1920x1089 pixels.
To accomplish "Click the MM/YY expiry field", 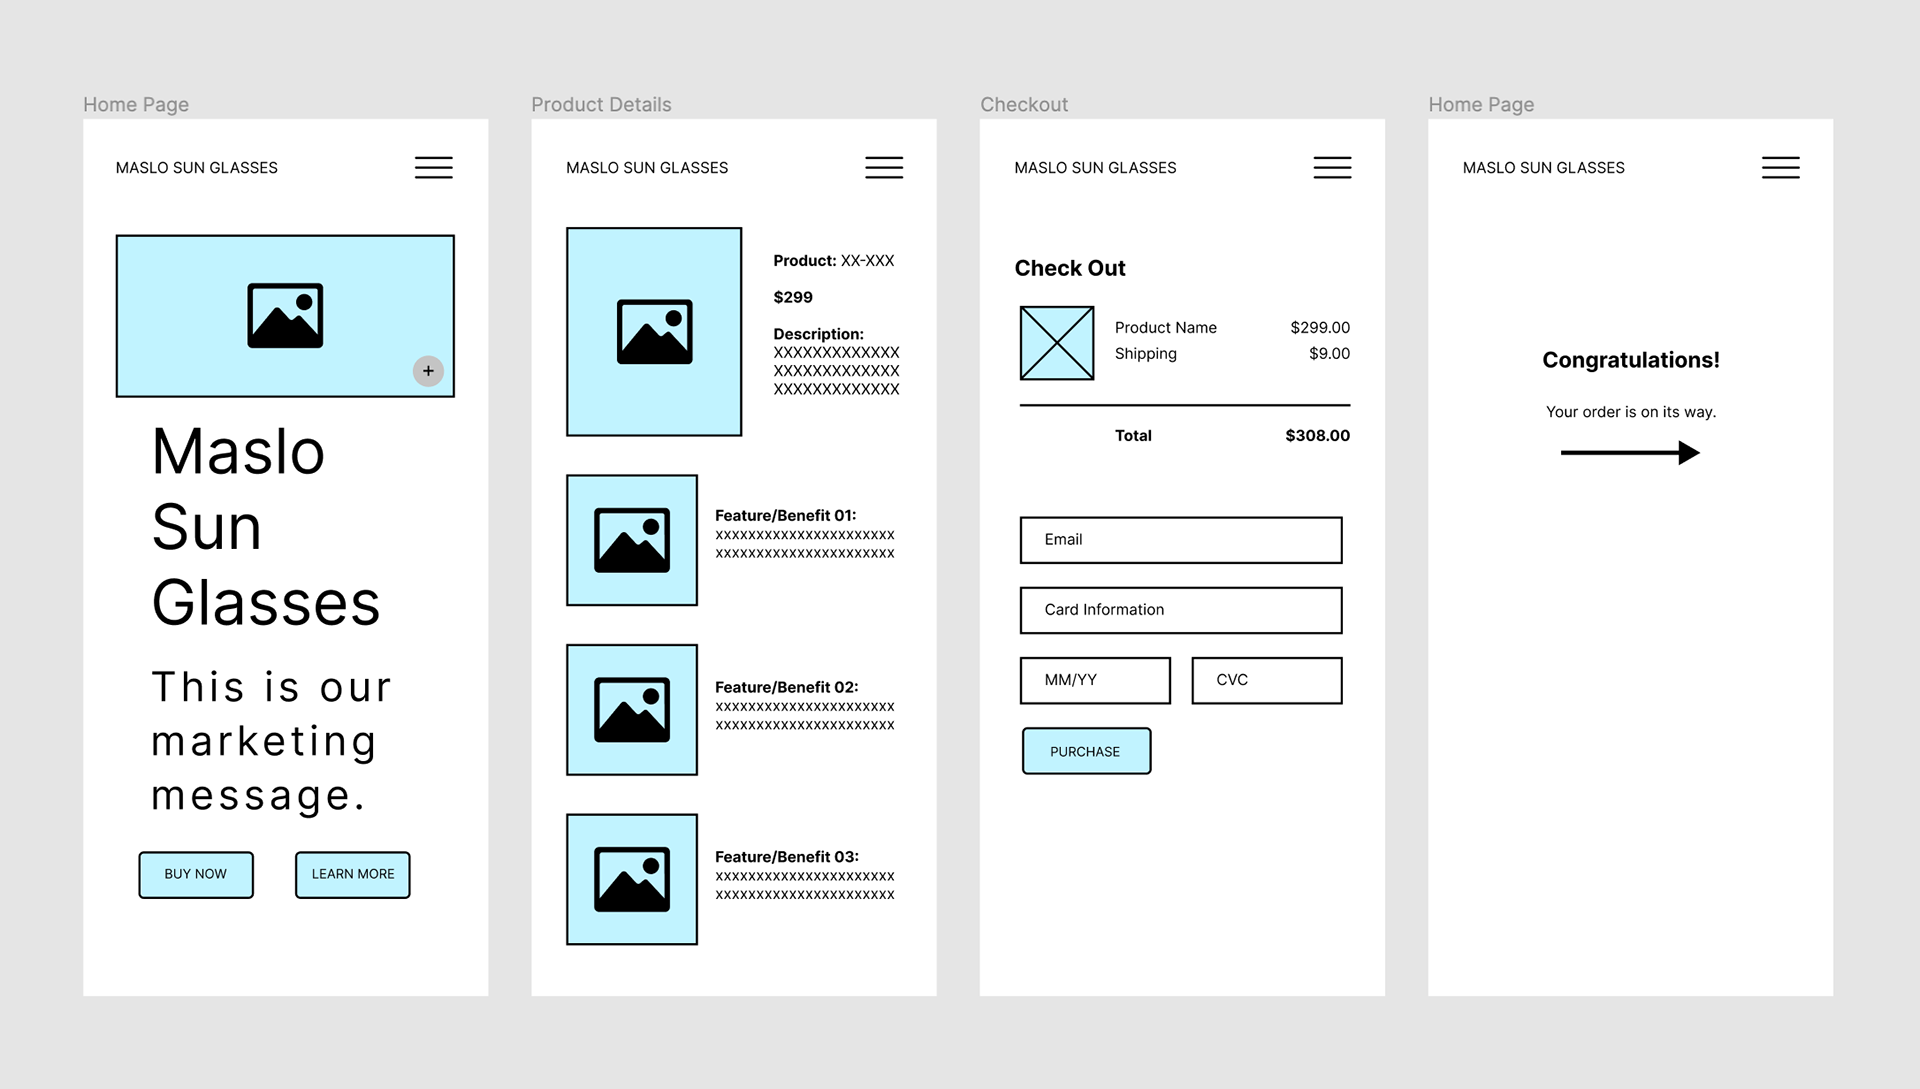I will tap(1095, 680).
